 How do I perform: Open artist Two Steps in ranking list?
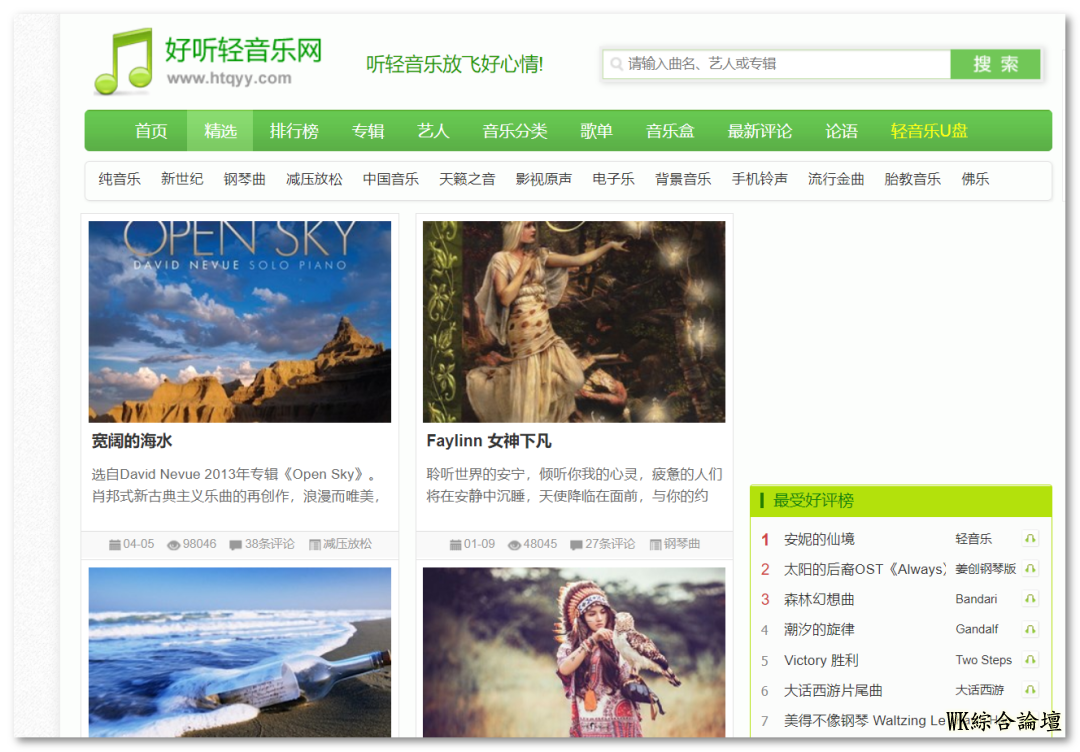984,660
